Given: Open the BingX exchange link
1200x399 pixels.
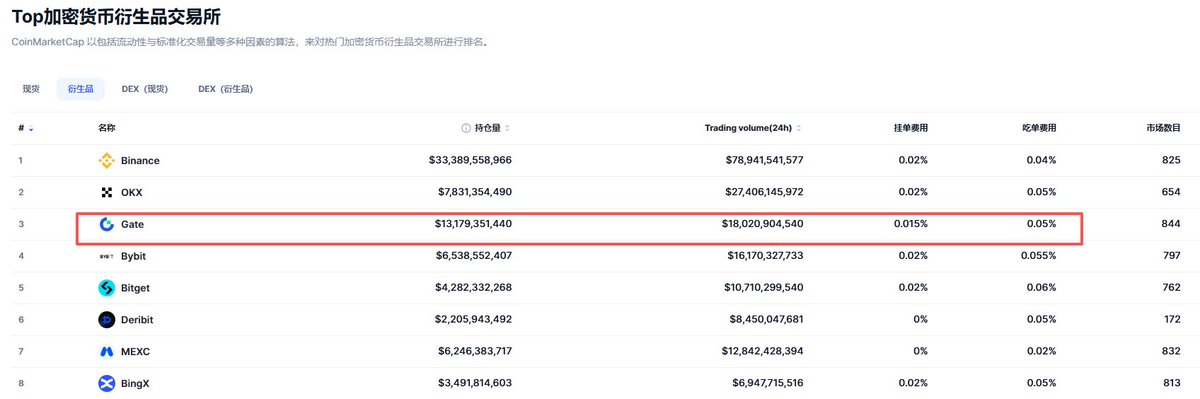Looking at the screenshot, I should [x=136, y=383].
